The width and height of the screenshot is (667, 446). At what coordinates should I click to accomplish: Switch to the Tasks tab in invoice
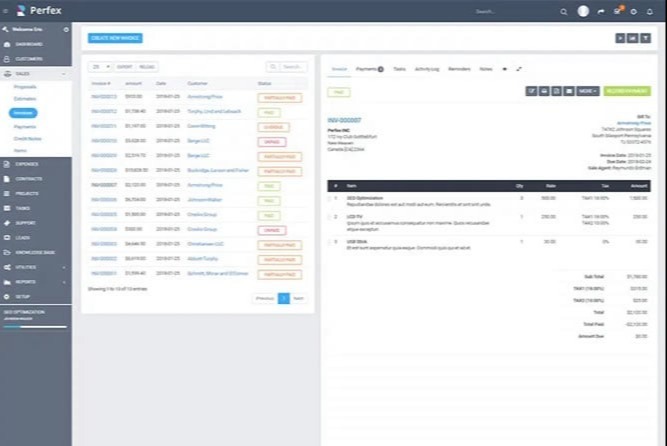coord(399,69)
